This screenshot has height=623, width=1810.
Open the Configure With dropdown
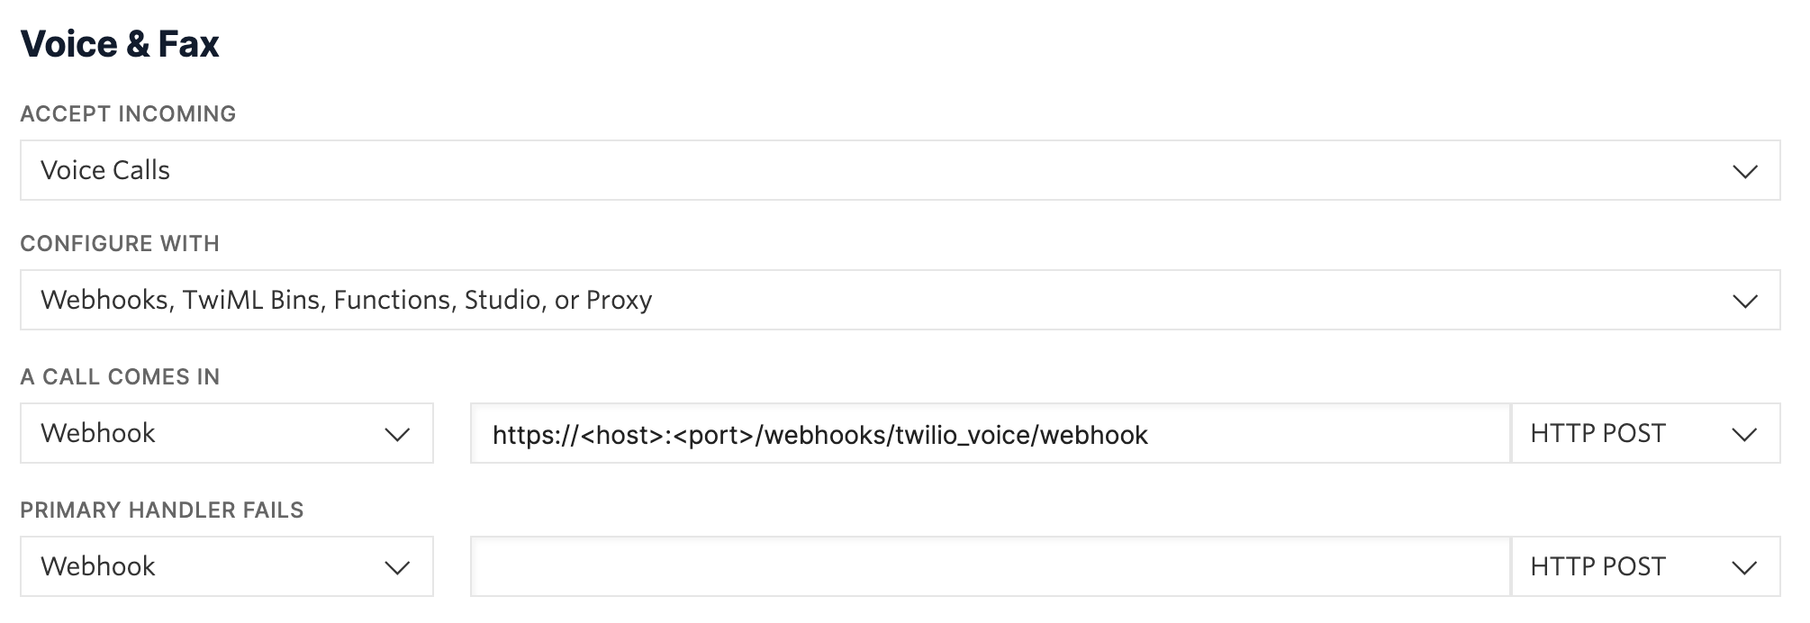[900, 300]
